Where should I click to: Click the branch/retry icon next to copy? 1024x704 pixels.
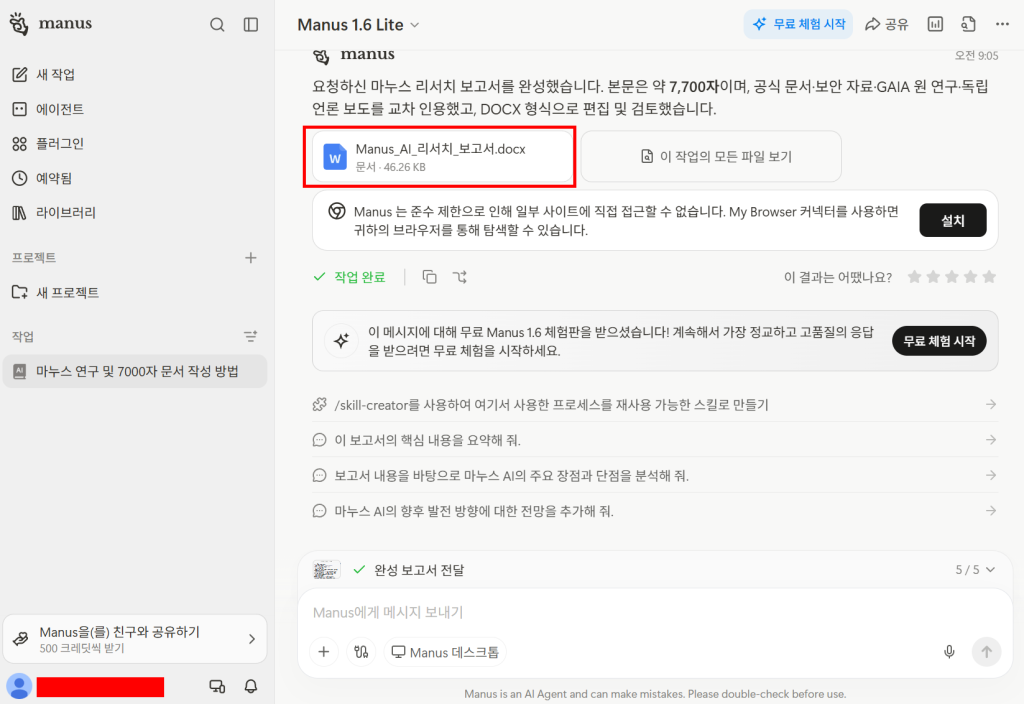click(460, 277)
